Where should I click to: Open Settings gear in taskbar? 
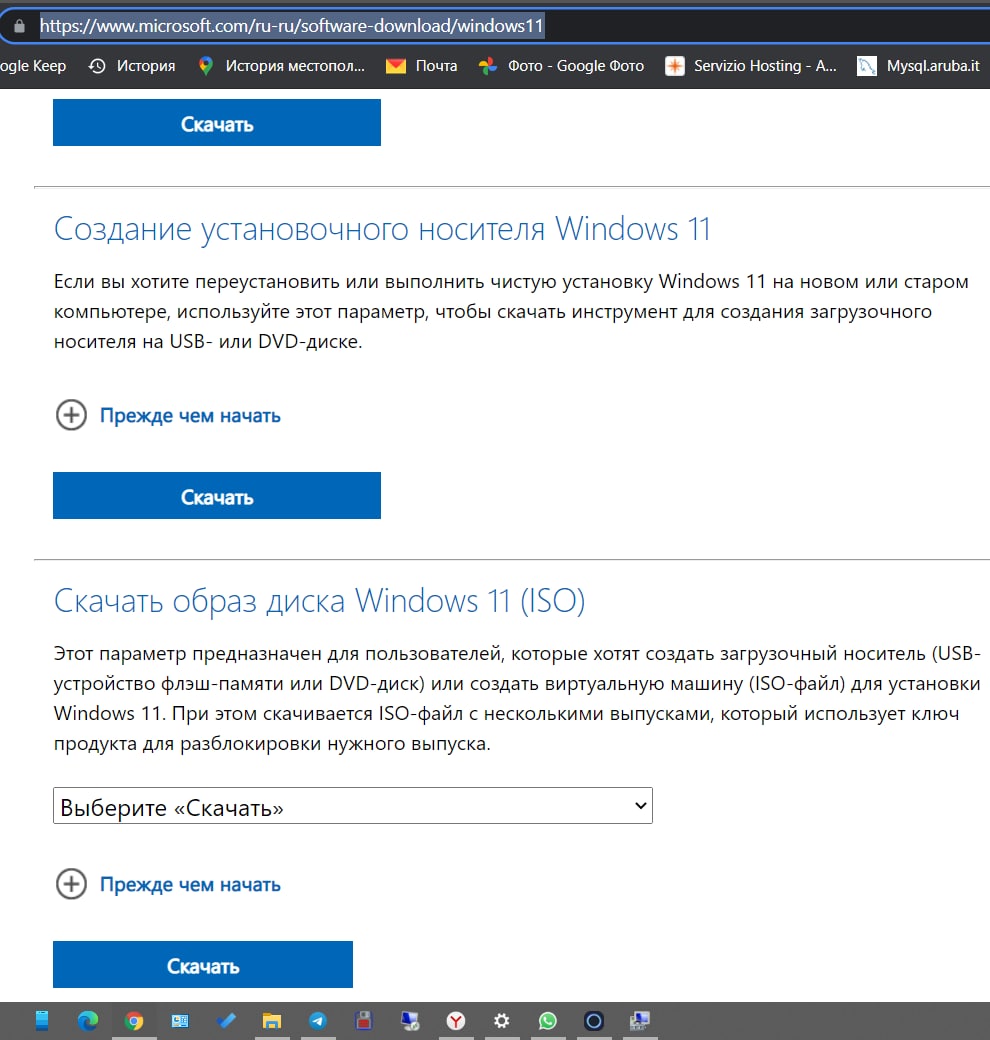[502, 1021]
